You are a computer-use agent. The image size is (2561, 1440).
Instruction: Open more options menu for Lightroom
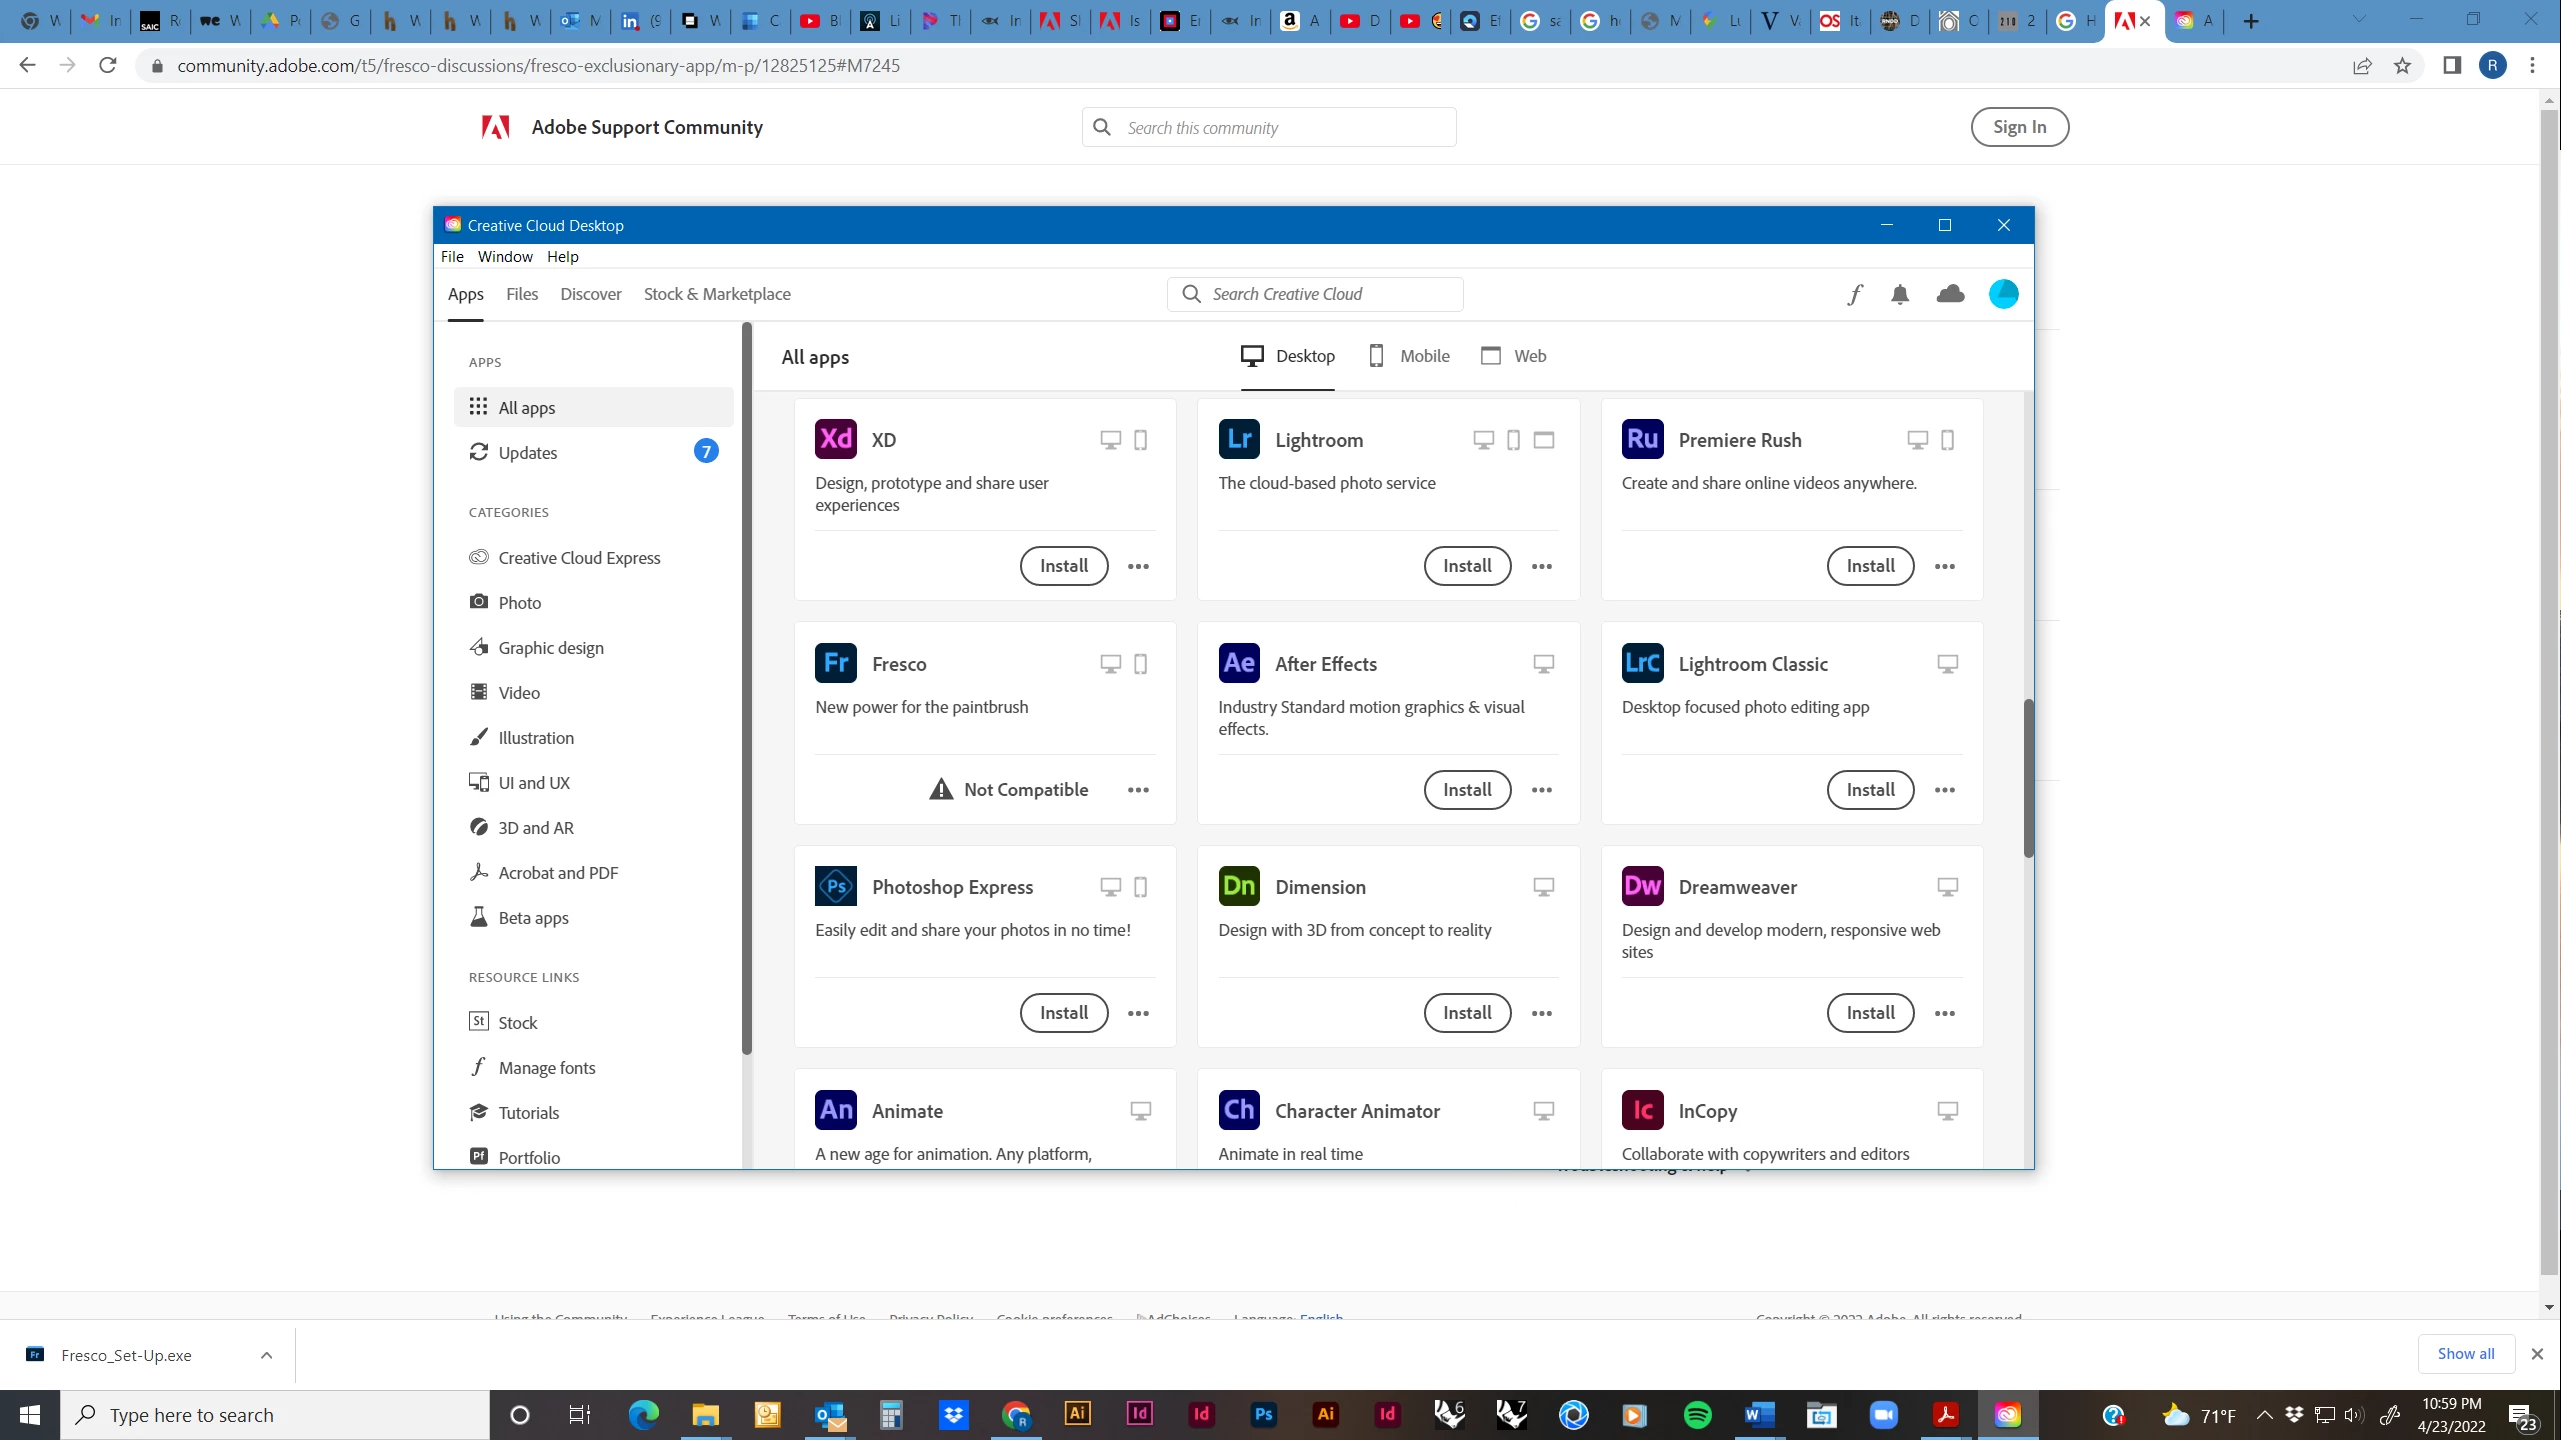[1541, 566]
